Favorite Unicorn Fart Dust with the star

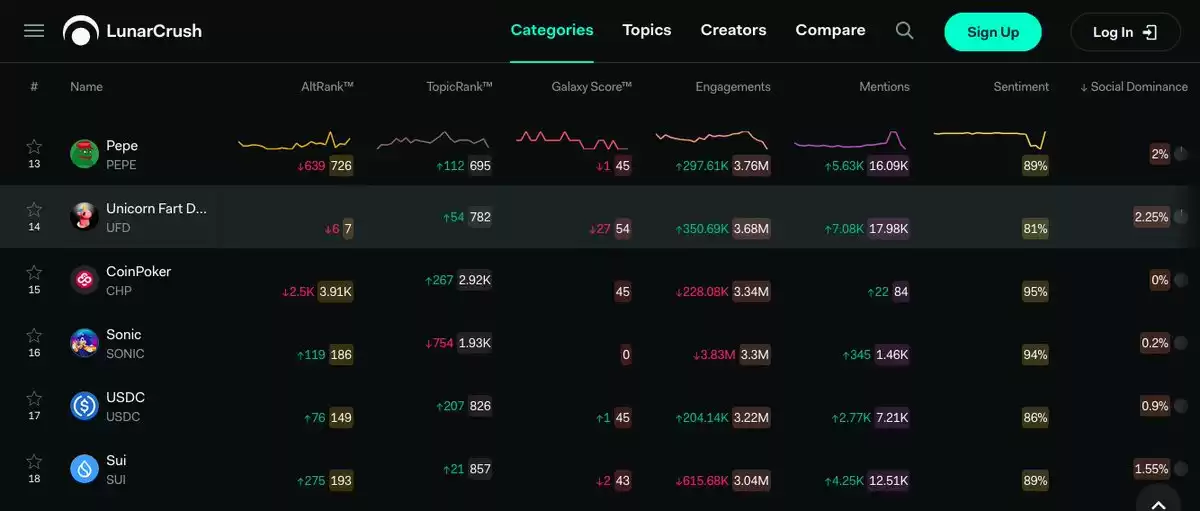[x=34, y=209]
